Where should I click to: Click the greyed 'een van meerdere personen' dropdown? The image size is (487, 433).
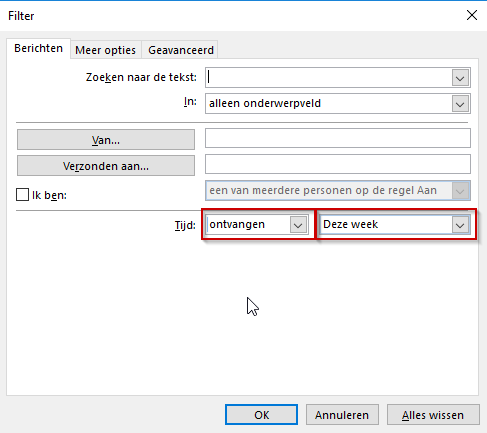[338, 191]
